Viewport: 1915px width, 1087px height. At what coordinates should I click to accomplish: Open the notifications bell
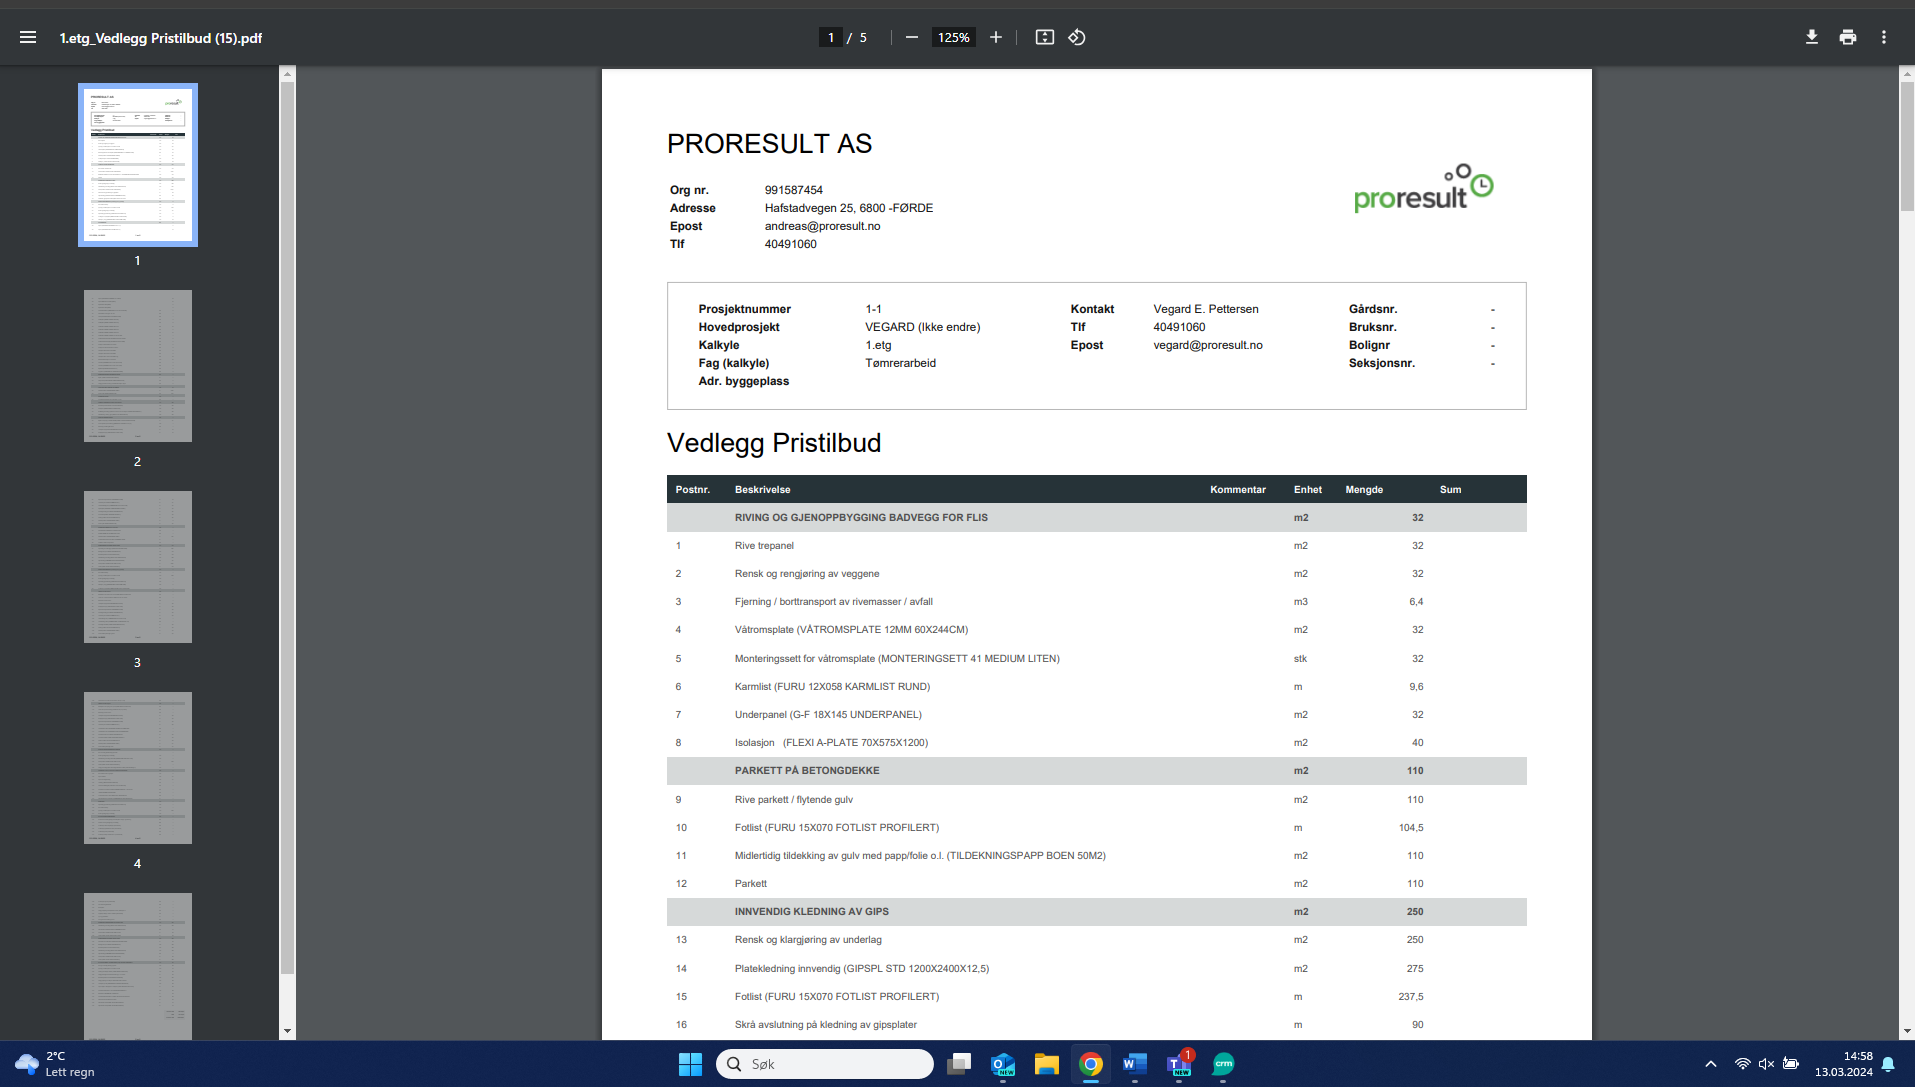coord(1888,1064)
